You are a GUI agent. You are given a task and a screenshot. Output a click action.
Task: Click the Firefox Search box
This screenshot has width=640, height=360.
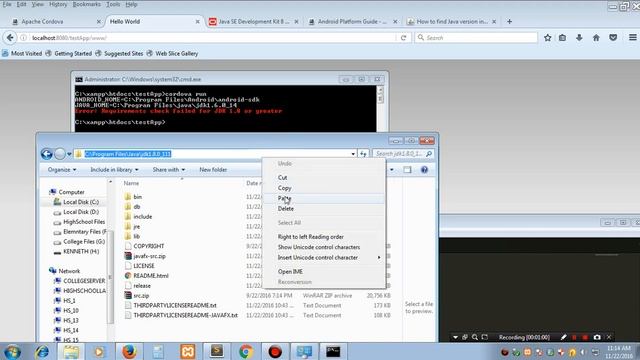point(476,38)
